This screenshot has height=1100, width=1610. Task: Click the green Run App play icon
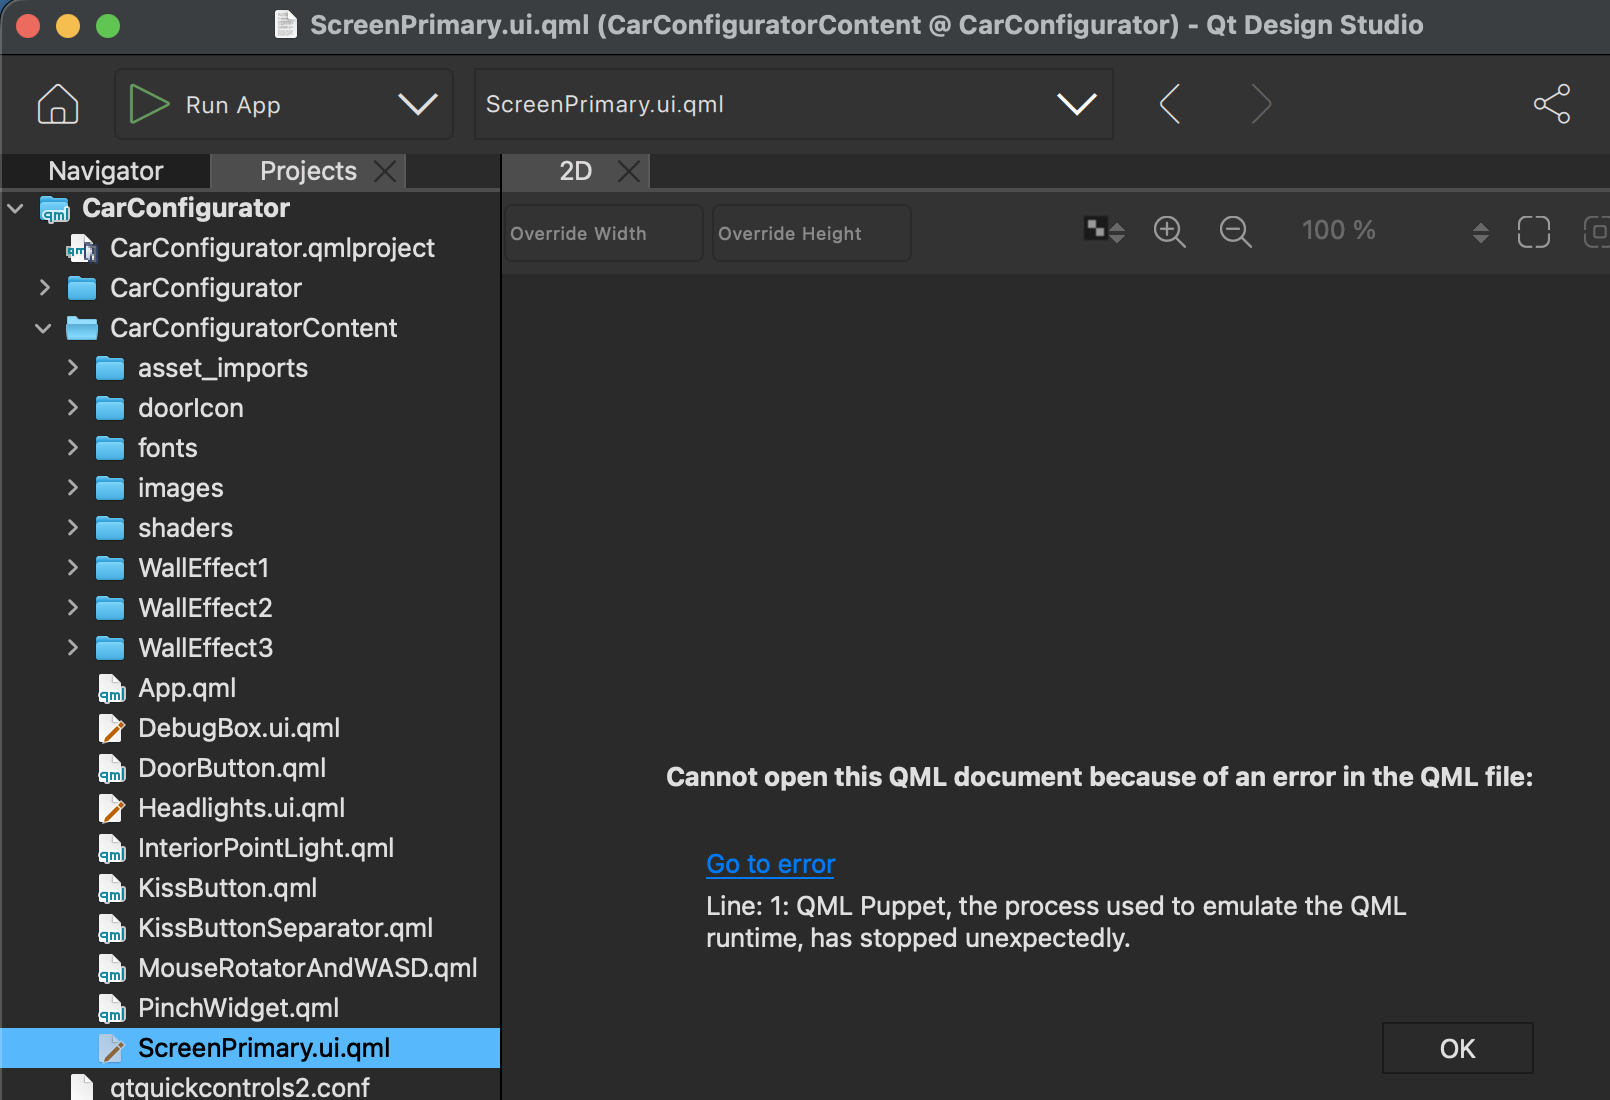point(149,104)
